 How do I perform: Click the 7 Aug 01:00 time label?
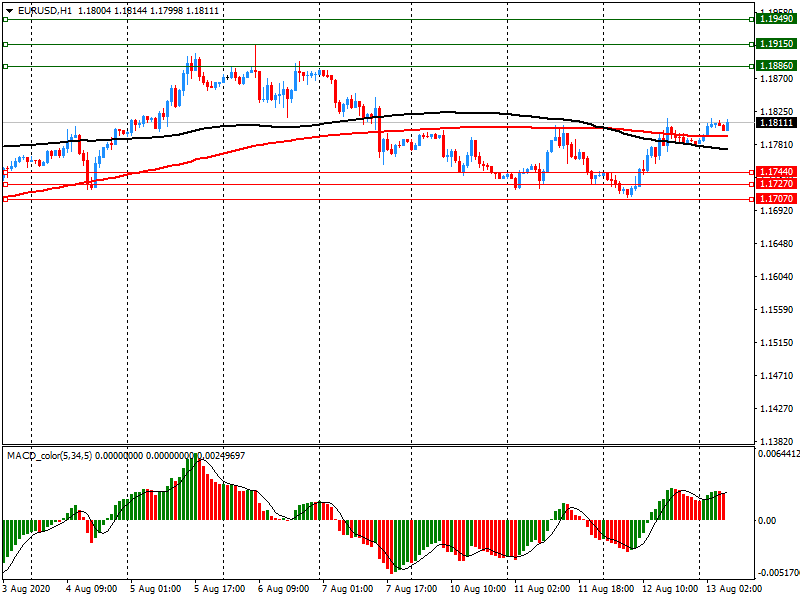tap(347, 589)
